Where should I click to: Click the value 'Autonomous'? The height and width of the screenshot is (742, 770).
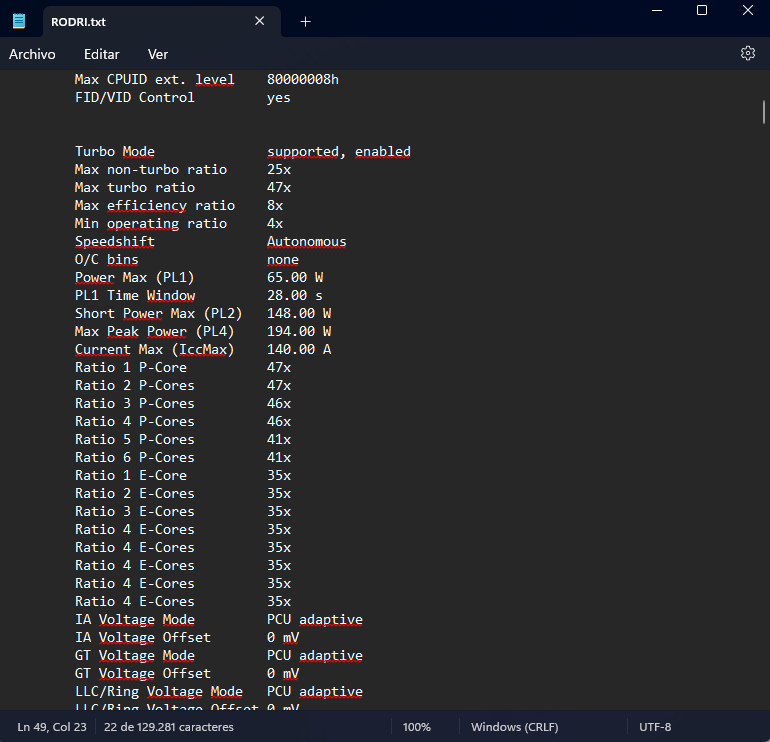click(306, 242)
